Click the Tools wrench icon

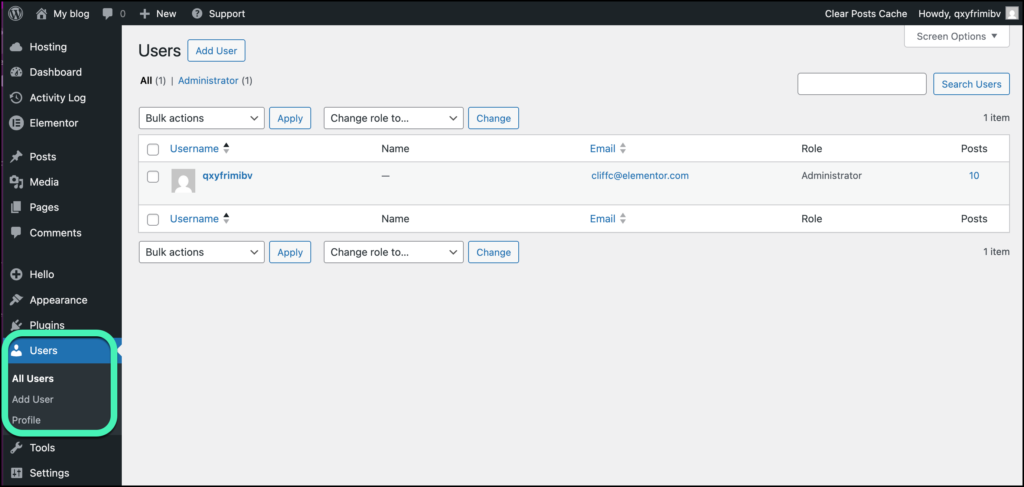pyautogui.click(x=16, y=448)
